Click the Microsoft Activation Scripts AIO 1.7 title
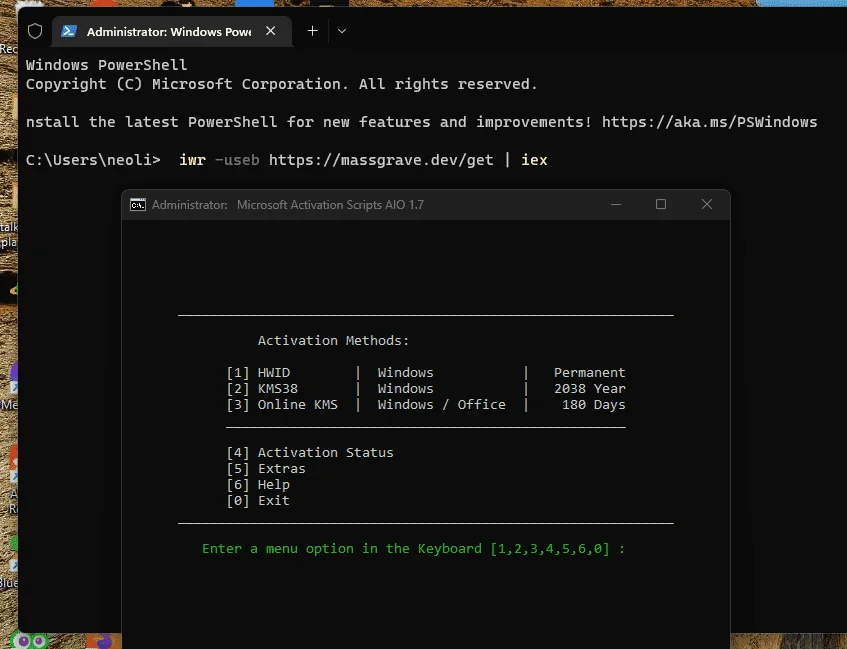847x649 pixels. (x=330, y=205)
